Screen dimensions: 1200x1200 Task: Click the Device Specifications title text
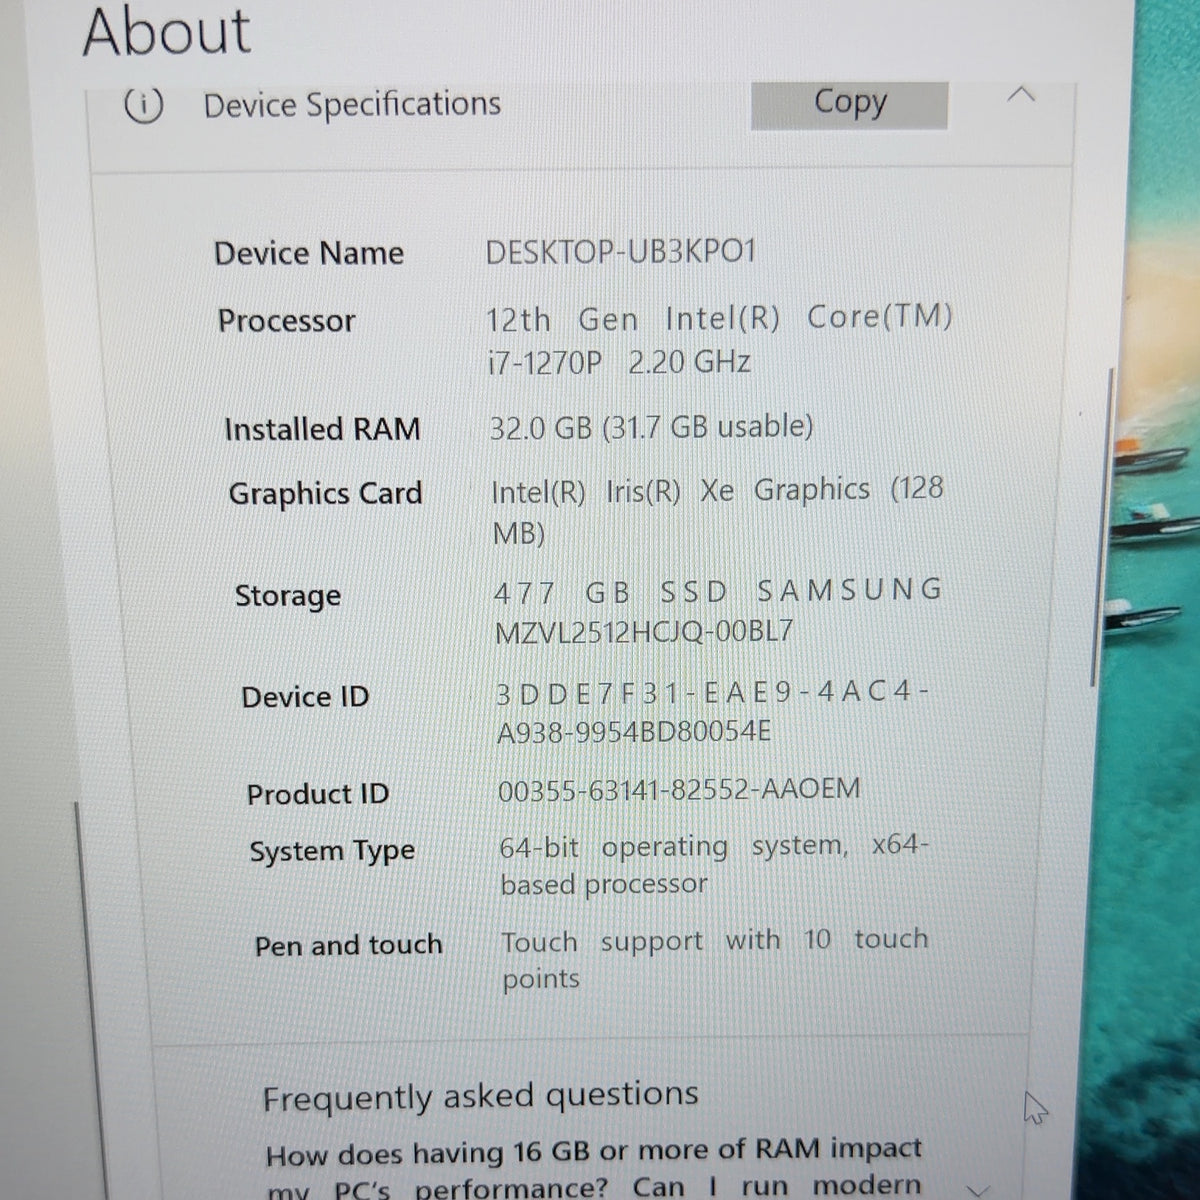352,104
